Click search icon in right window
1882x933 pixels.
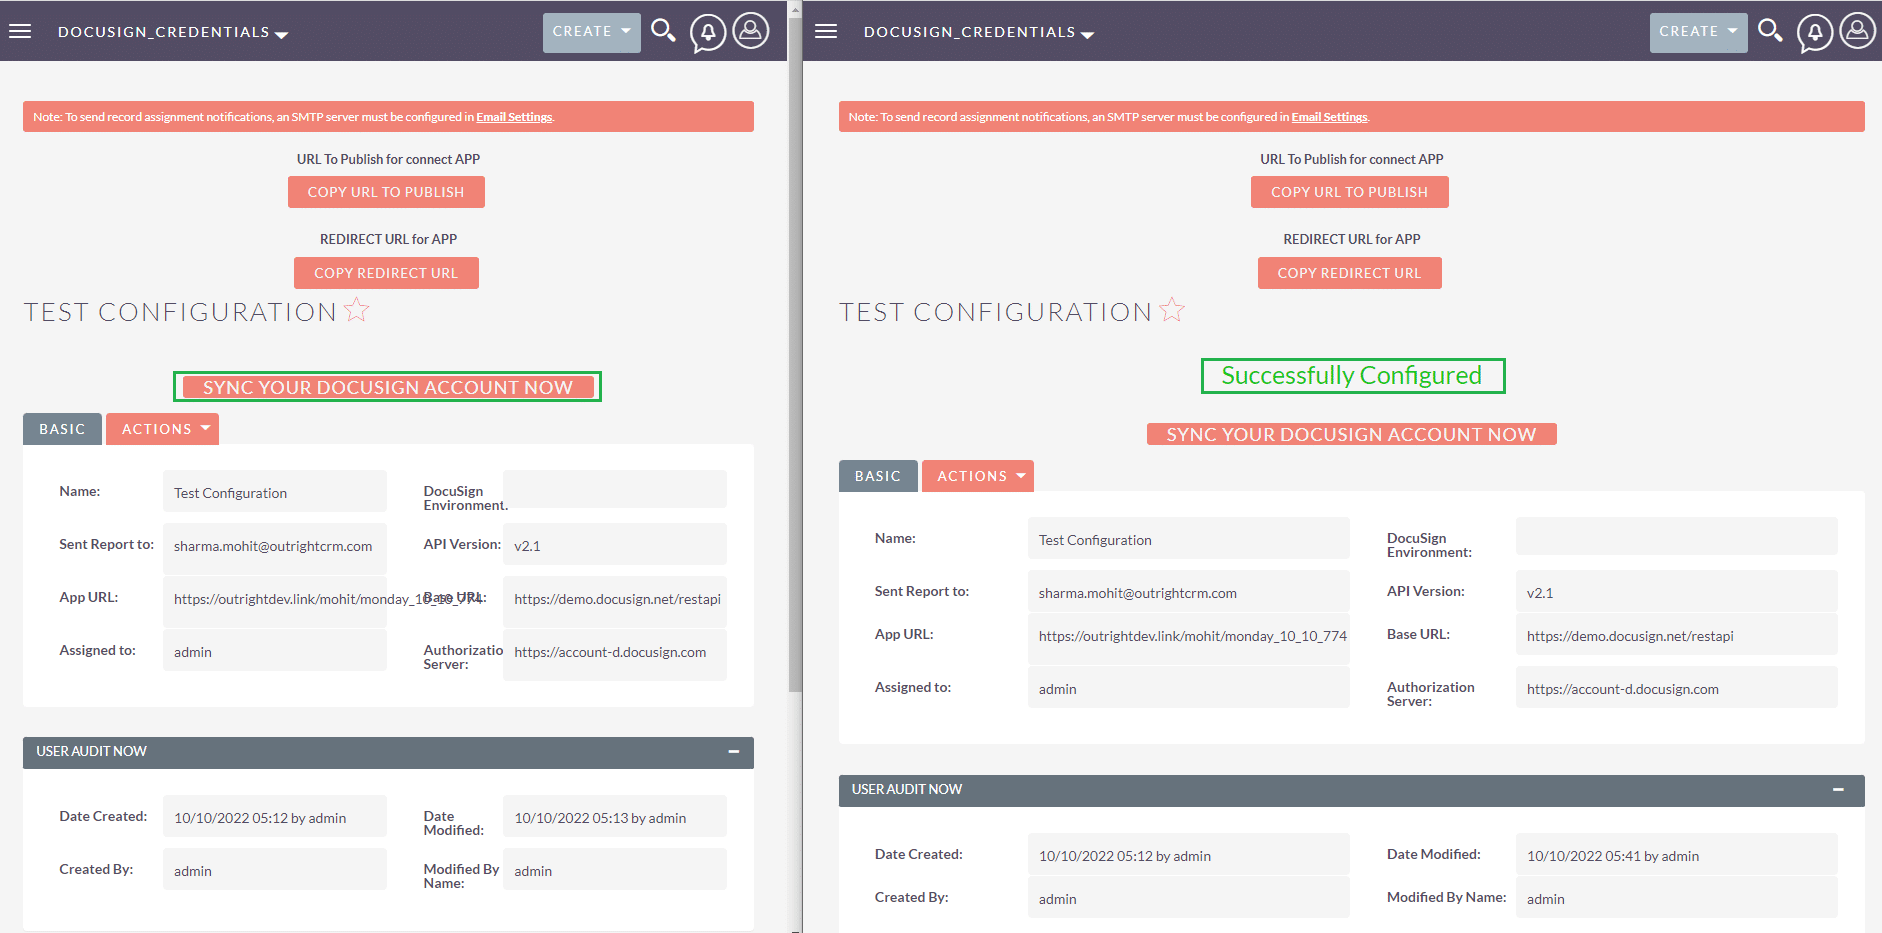click(1770, 31)
